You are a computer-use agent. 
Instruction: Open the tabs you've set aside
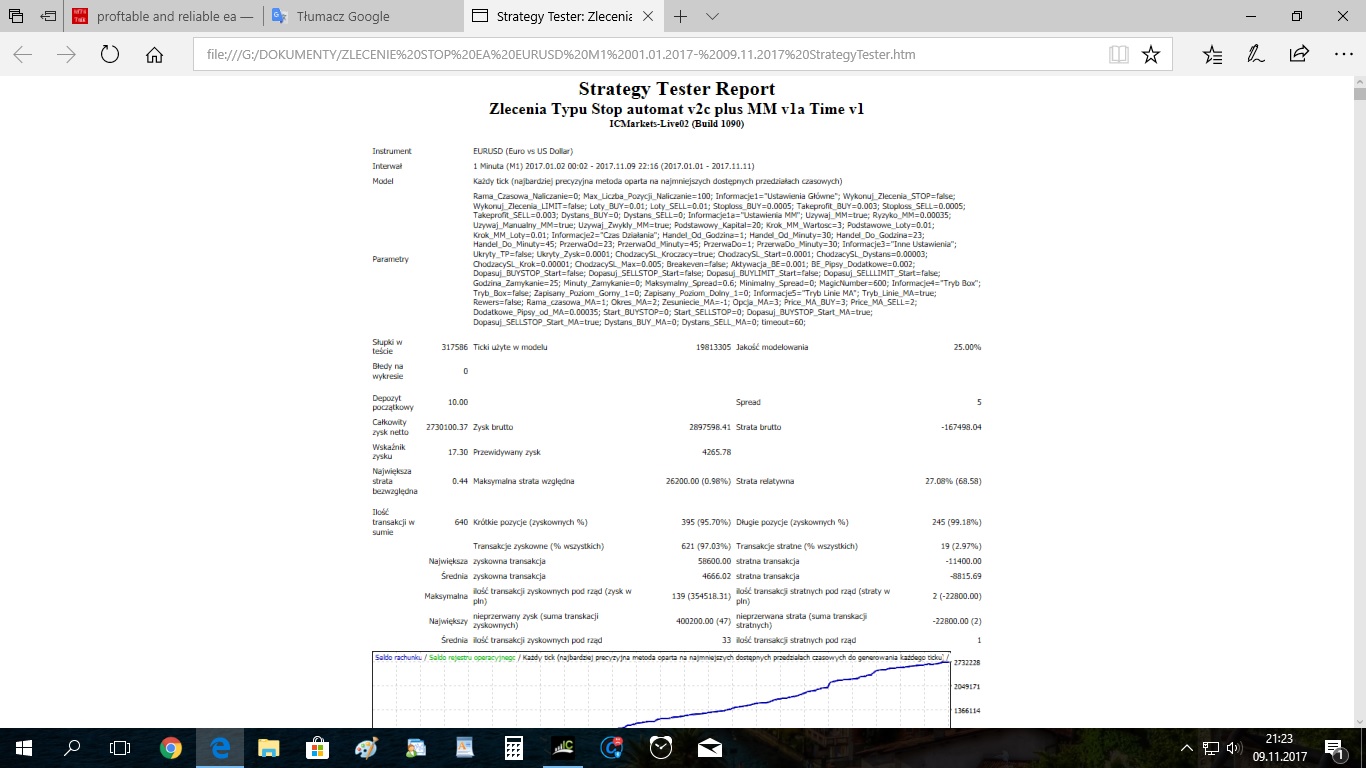tap(16, 16)
